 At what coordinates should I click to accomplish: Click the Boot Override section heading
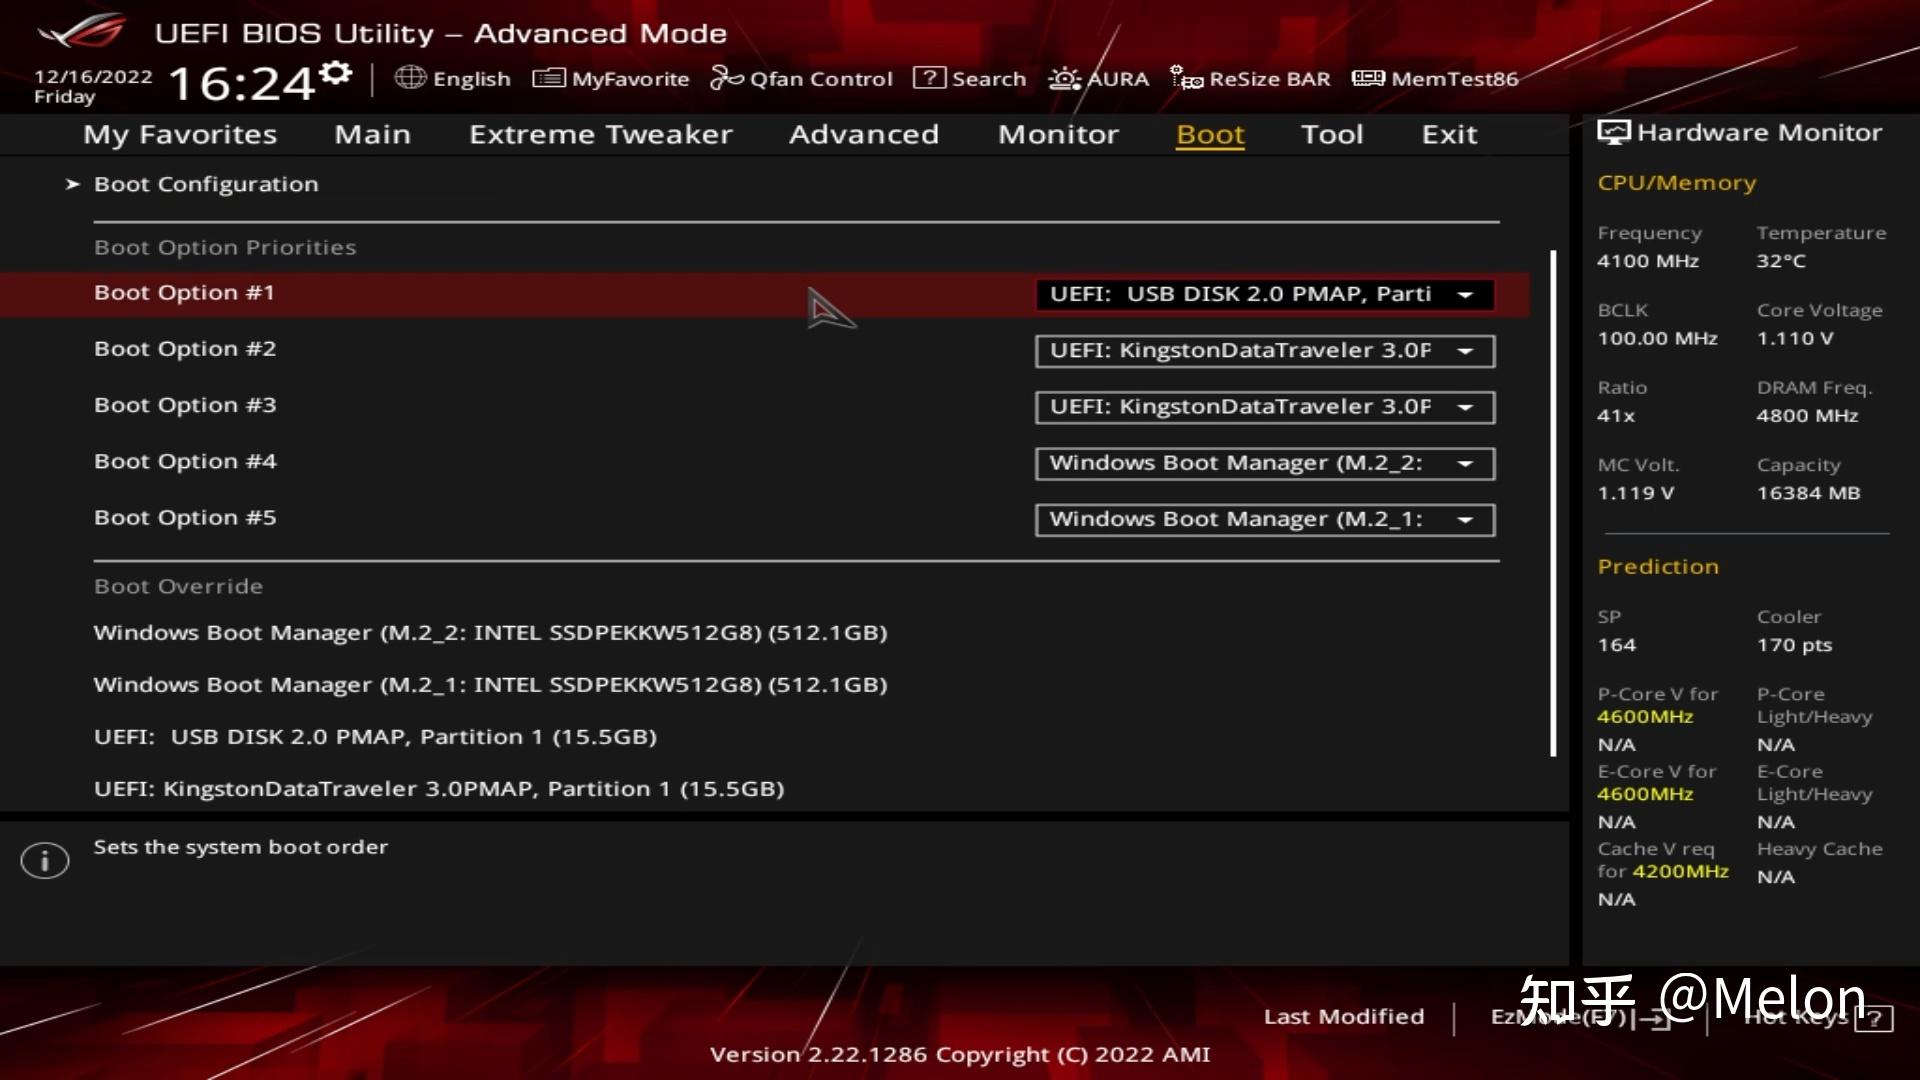(178, 586)
